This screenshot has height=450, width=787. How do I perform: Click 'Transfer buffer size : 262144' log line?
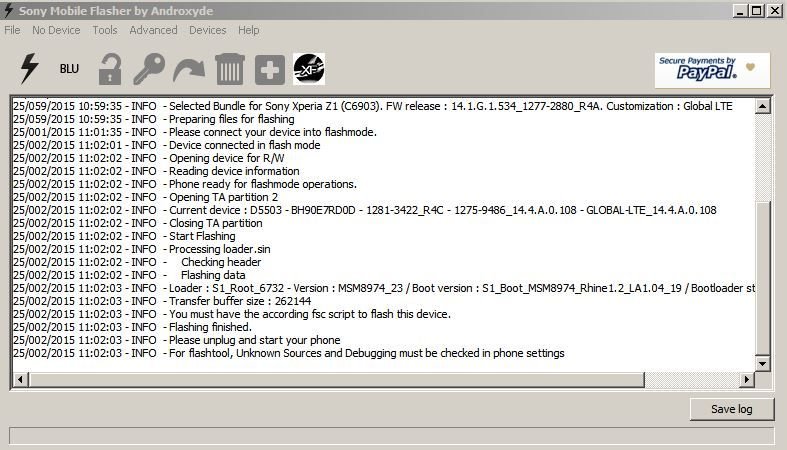[162, 302]
